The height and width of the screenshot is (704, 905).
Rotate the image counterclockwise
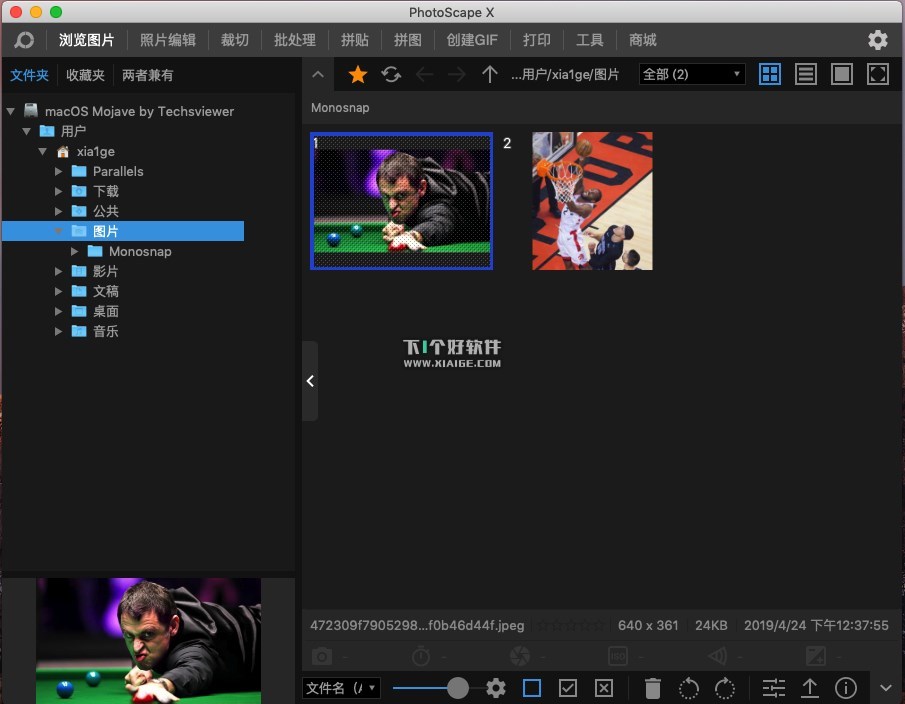[689, 688]
